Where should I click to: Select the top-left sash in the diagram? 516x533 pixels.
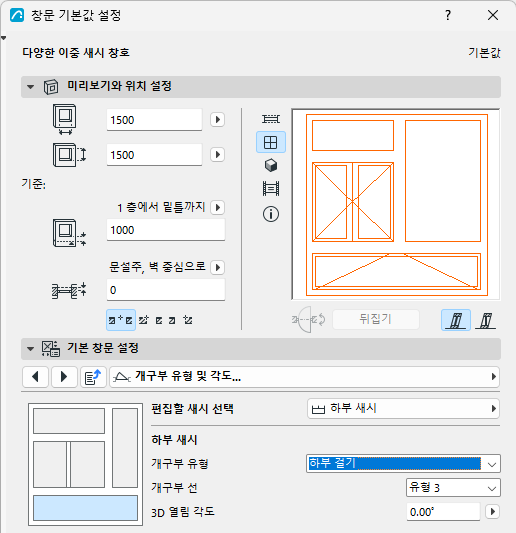(x=69, y=421)
